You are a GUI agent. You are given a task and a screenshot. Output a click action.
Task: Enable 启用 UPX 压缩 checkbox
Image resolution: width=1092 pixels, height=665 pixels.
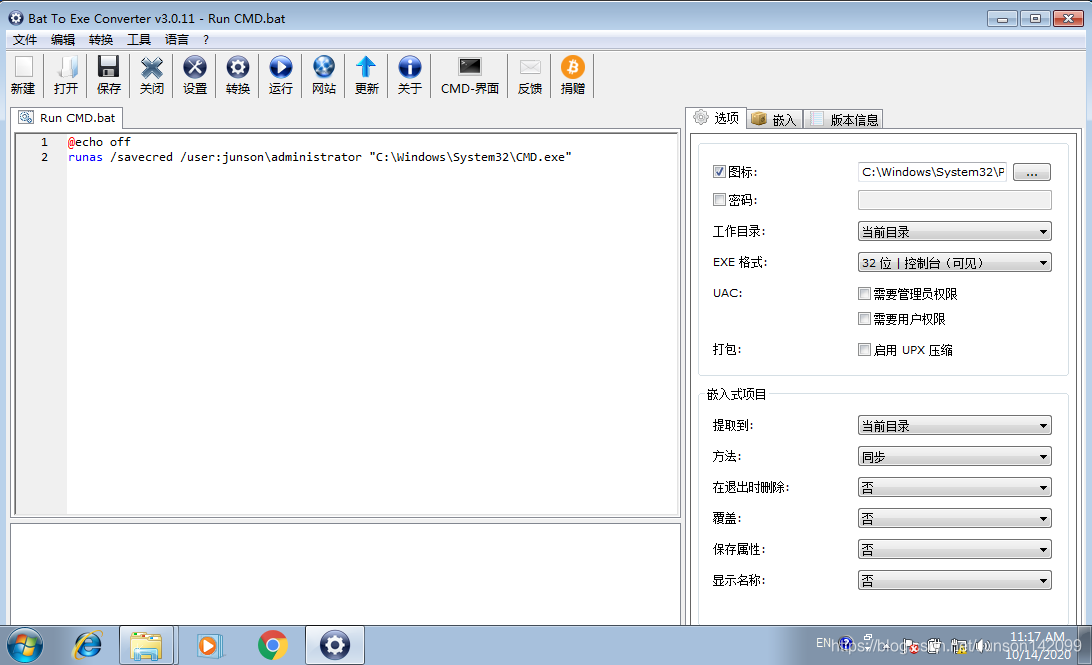click(864, 350)
